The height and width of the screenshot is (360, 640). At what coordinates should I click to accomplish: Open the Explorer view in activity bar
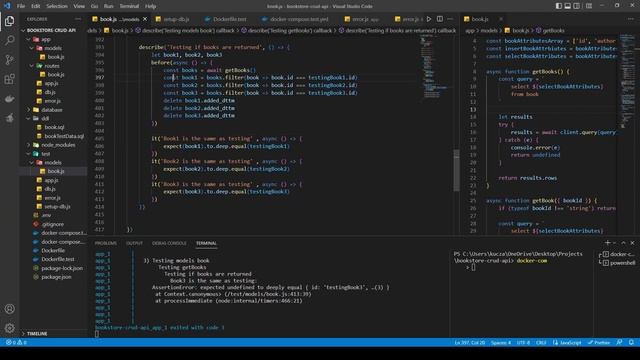pos(9,21)
